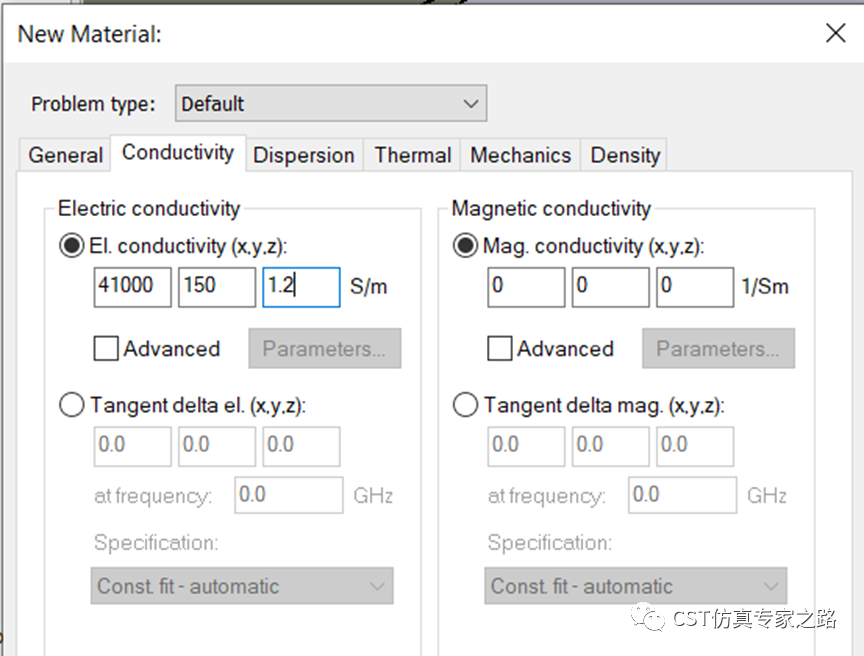Open the Problem type dropdown
The image size is (864, 656).
(x=331, y=103)
